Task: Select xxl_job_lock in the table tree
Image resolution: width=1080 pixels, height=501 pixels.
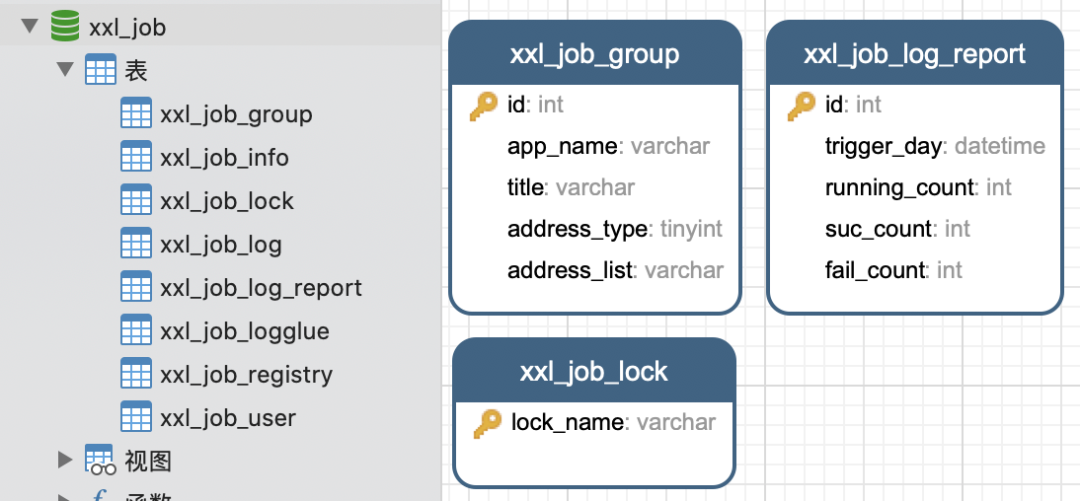Action: click(x=226, y=201)
